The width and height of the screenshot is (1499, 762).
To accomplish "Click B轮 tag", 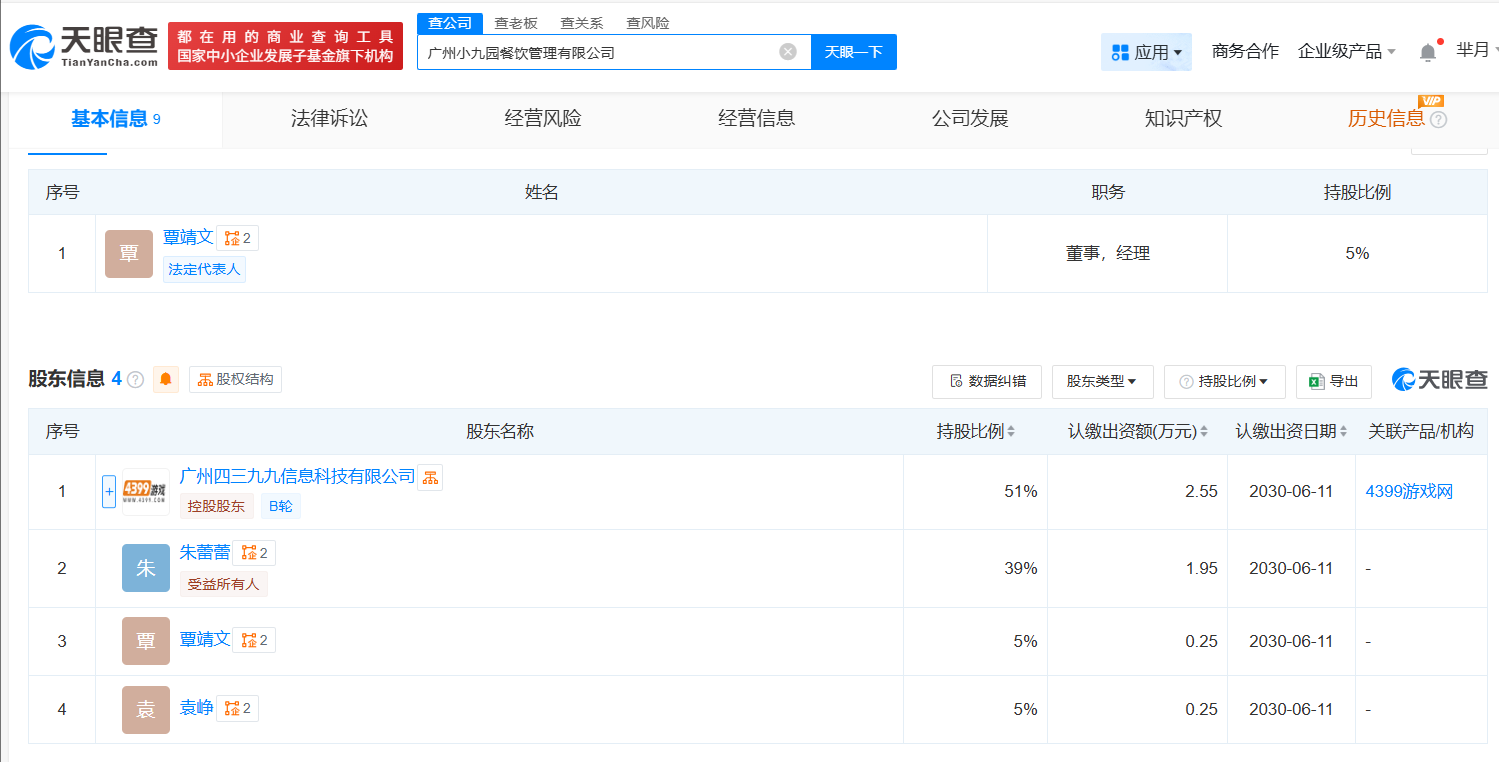I will (281, 506).
